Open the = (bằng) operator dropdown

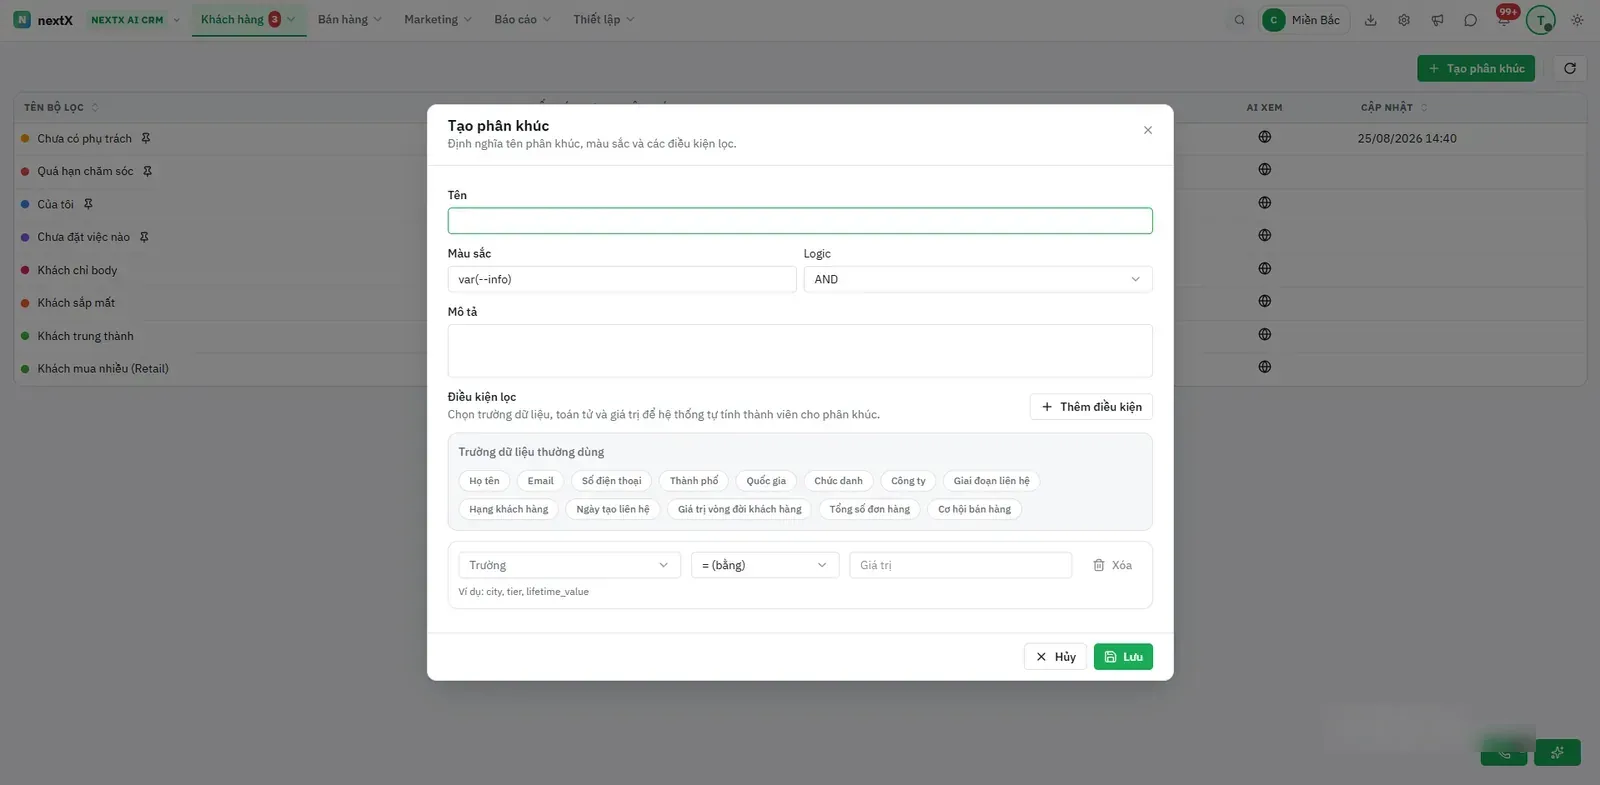765,565
